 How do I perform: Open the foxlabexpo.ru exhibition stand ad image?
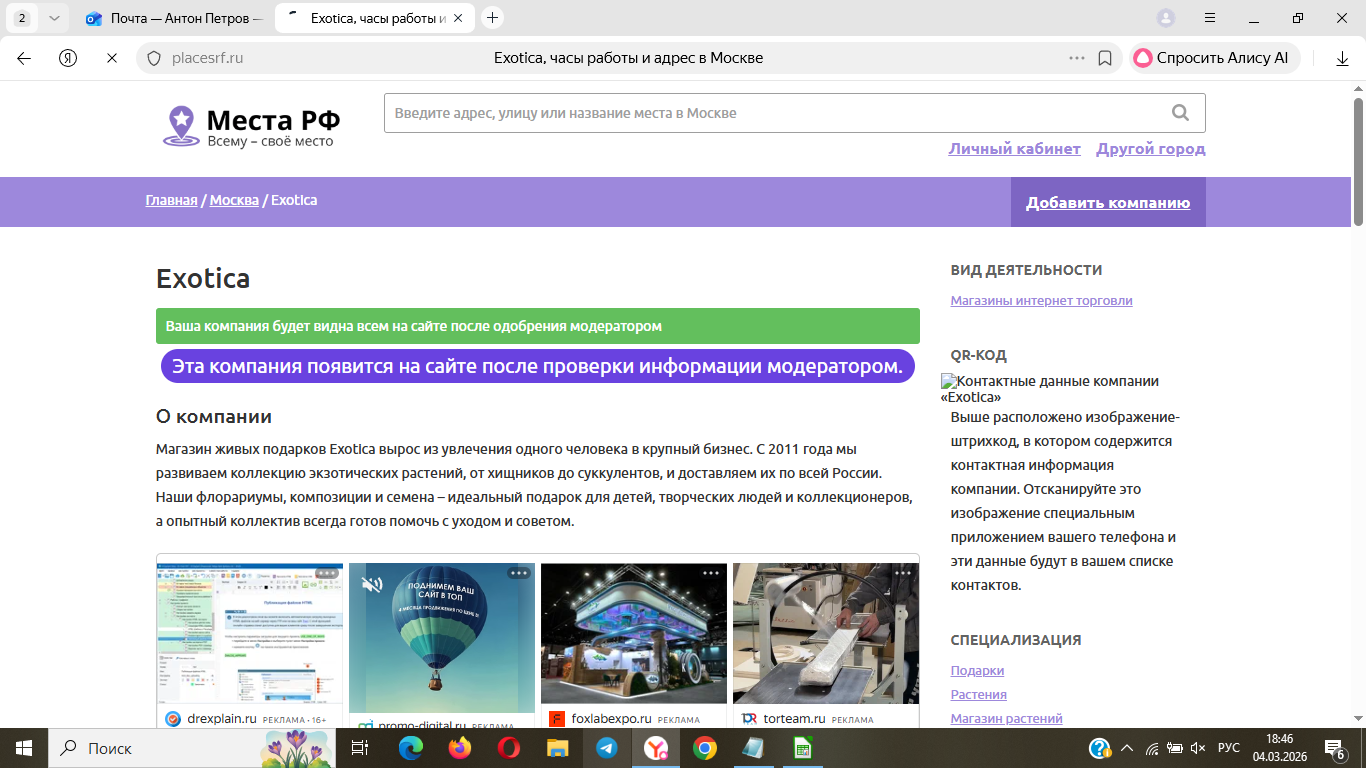pyautogui.click(x=634, y=634)
